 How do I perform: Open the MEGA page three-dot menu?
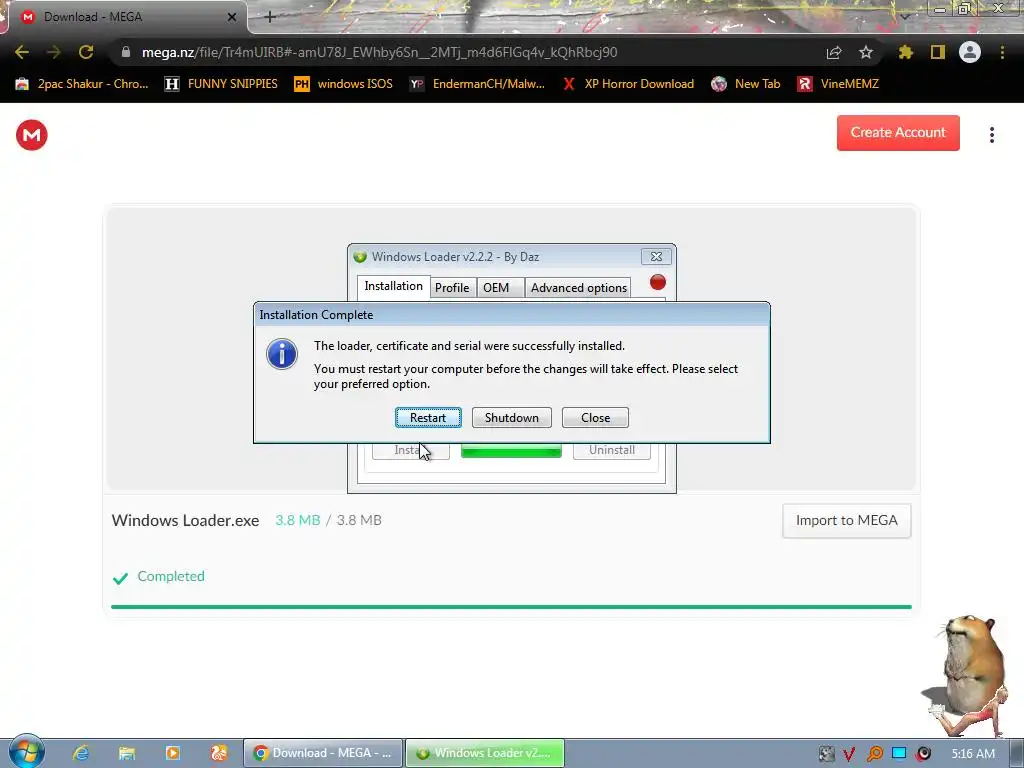pyautogui.click(x=991, y=135)
